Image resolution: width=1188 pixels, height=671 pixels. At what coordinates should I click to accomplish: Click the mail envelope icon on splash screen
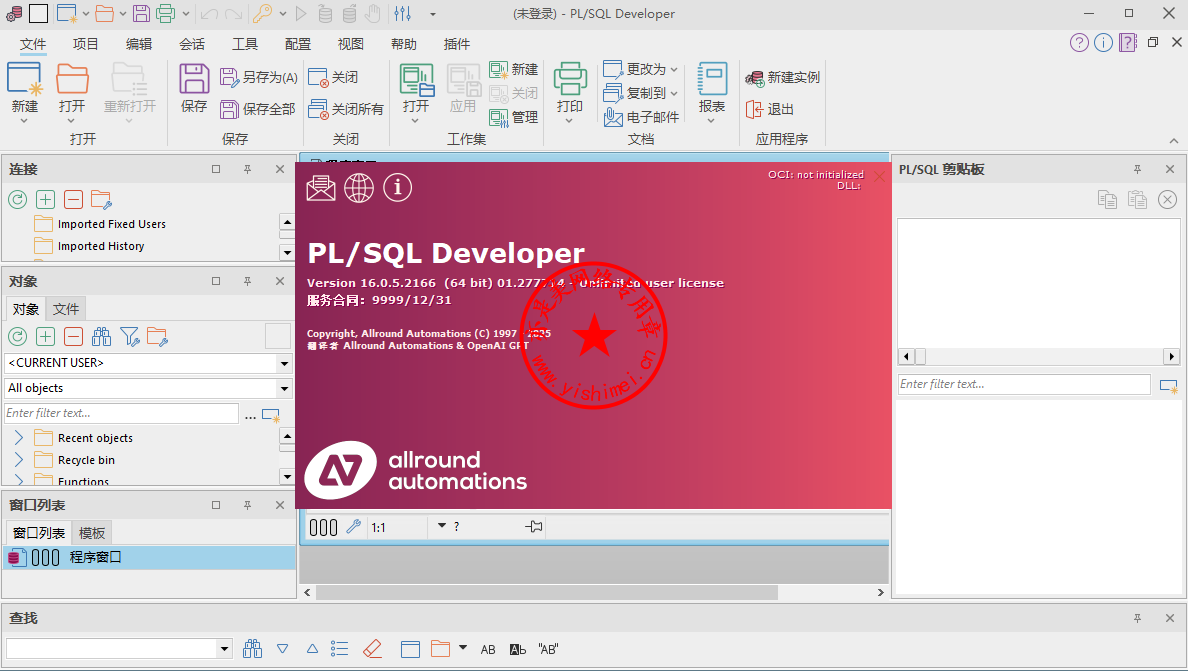320,188
